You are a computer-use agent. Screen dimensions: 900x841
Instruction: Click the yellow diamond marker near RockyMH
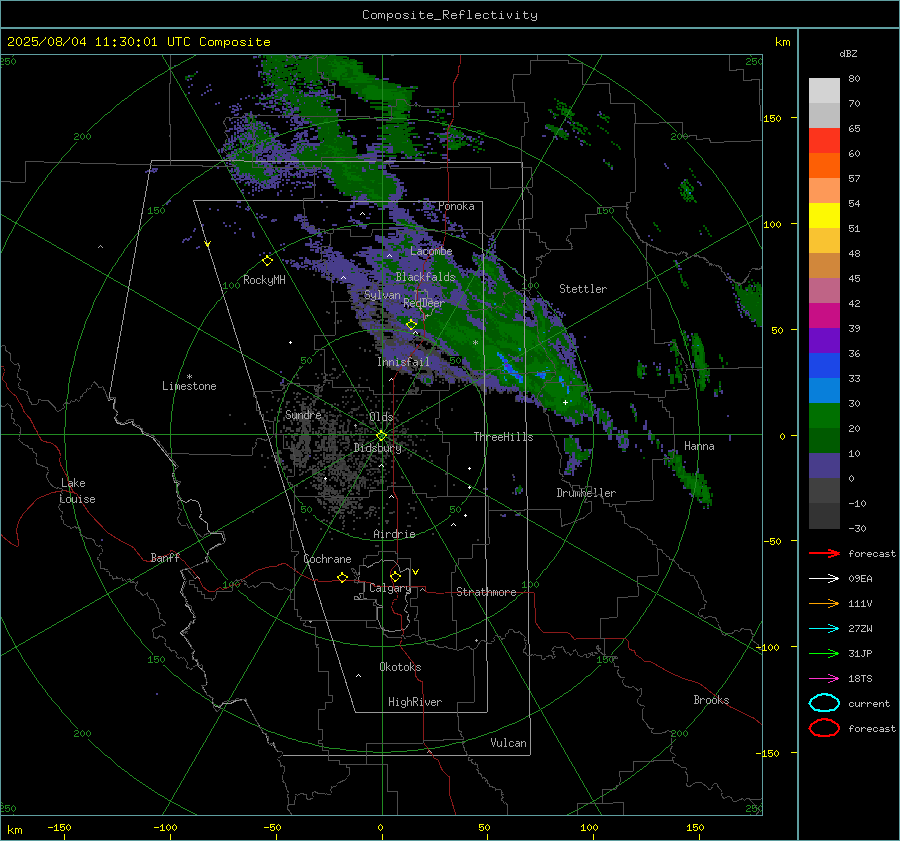pyautogui.click(x=267, y=261)
